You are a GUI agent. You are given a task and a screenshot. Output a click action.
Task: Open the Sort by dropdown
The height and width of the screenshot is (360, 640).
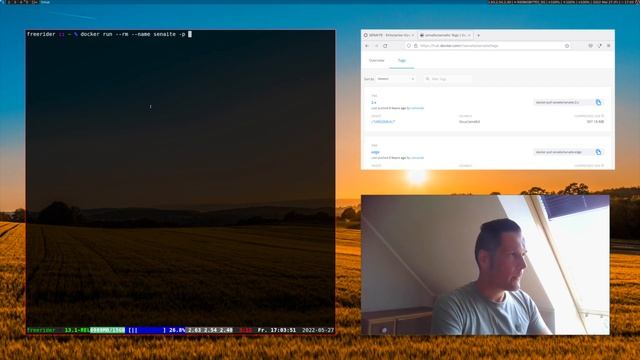pos(396,79)
